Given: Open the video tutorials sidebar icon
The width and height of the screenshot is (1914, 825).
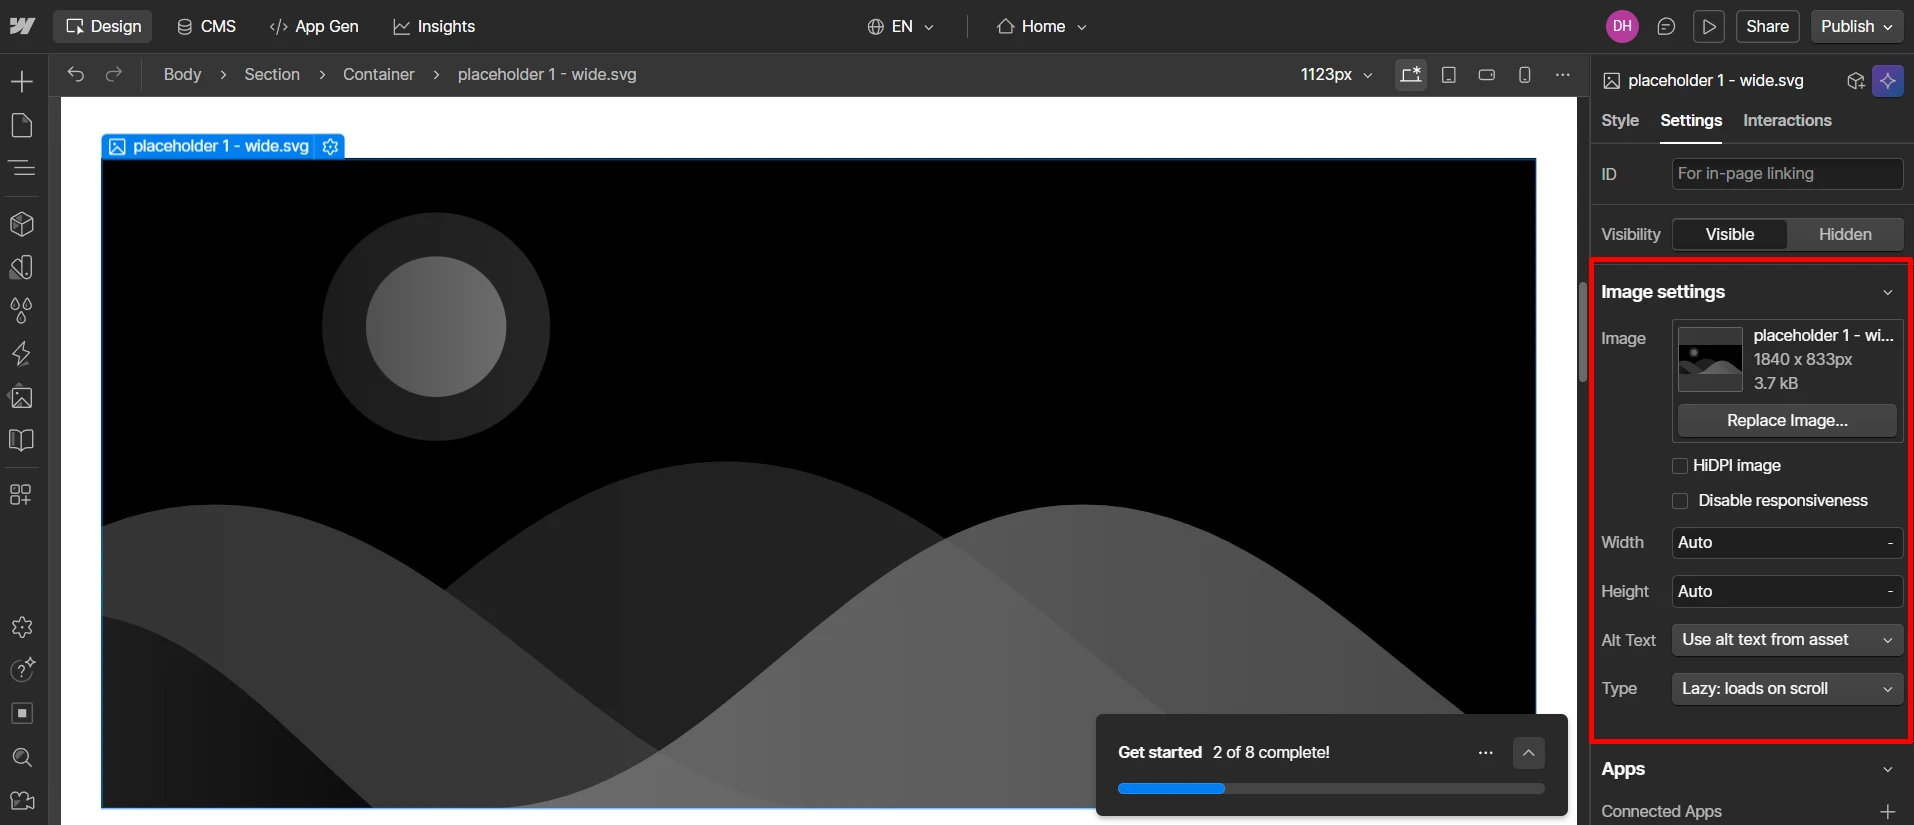Looking at the screenshot, I should click(22, 801).
